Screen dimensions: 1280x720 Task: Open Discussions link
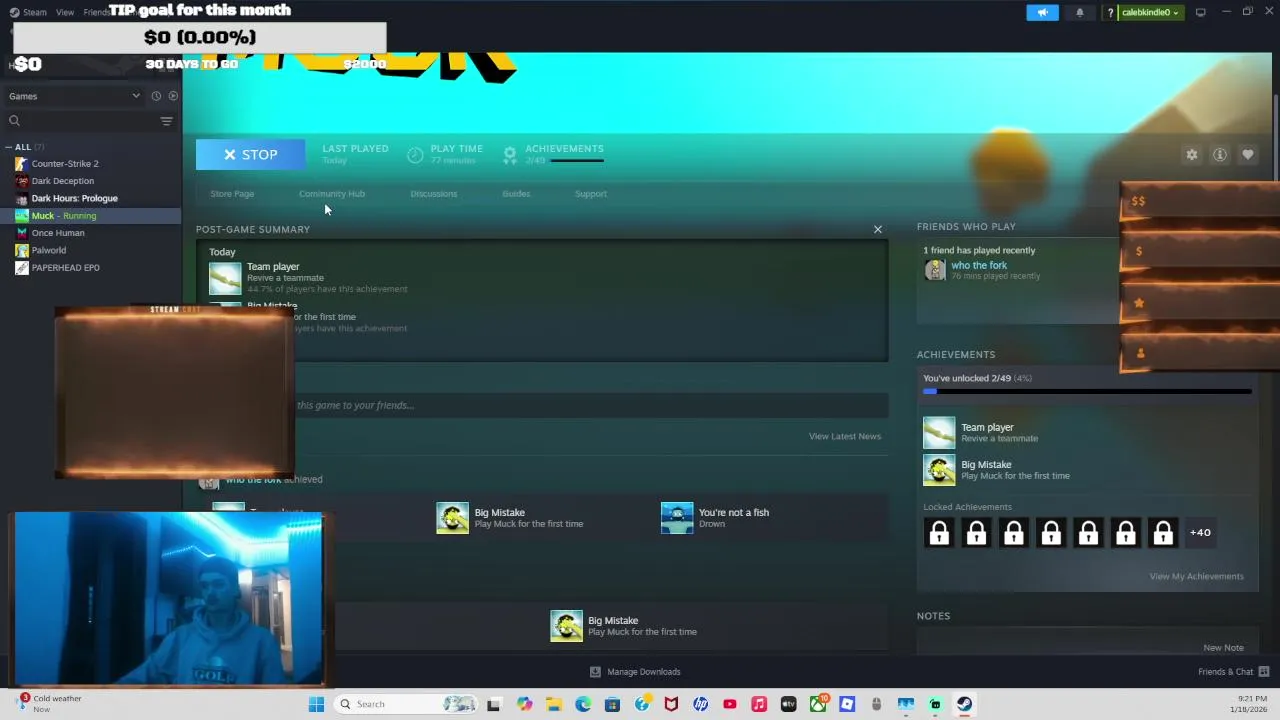[x=433, y=194]
